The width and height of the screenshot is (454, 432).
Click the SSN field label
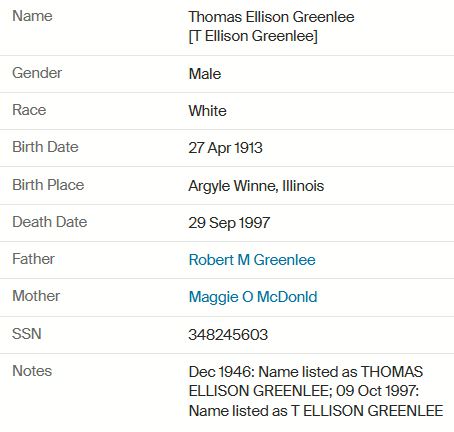[x=27, y=334]
